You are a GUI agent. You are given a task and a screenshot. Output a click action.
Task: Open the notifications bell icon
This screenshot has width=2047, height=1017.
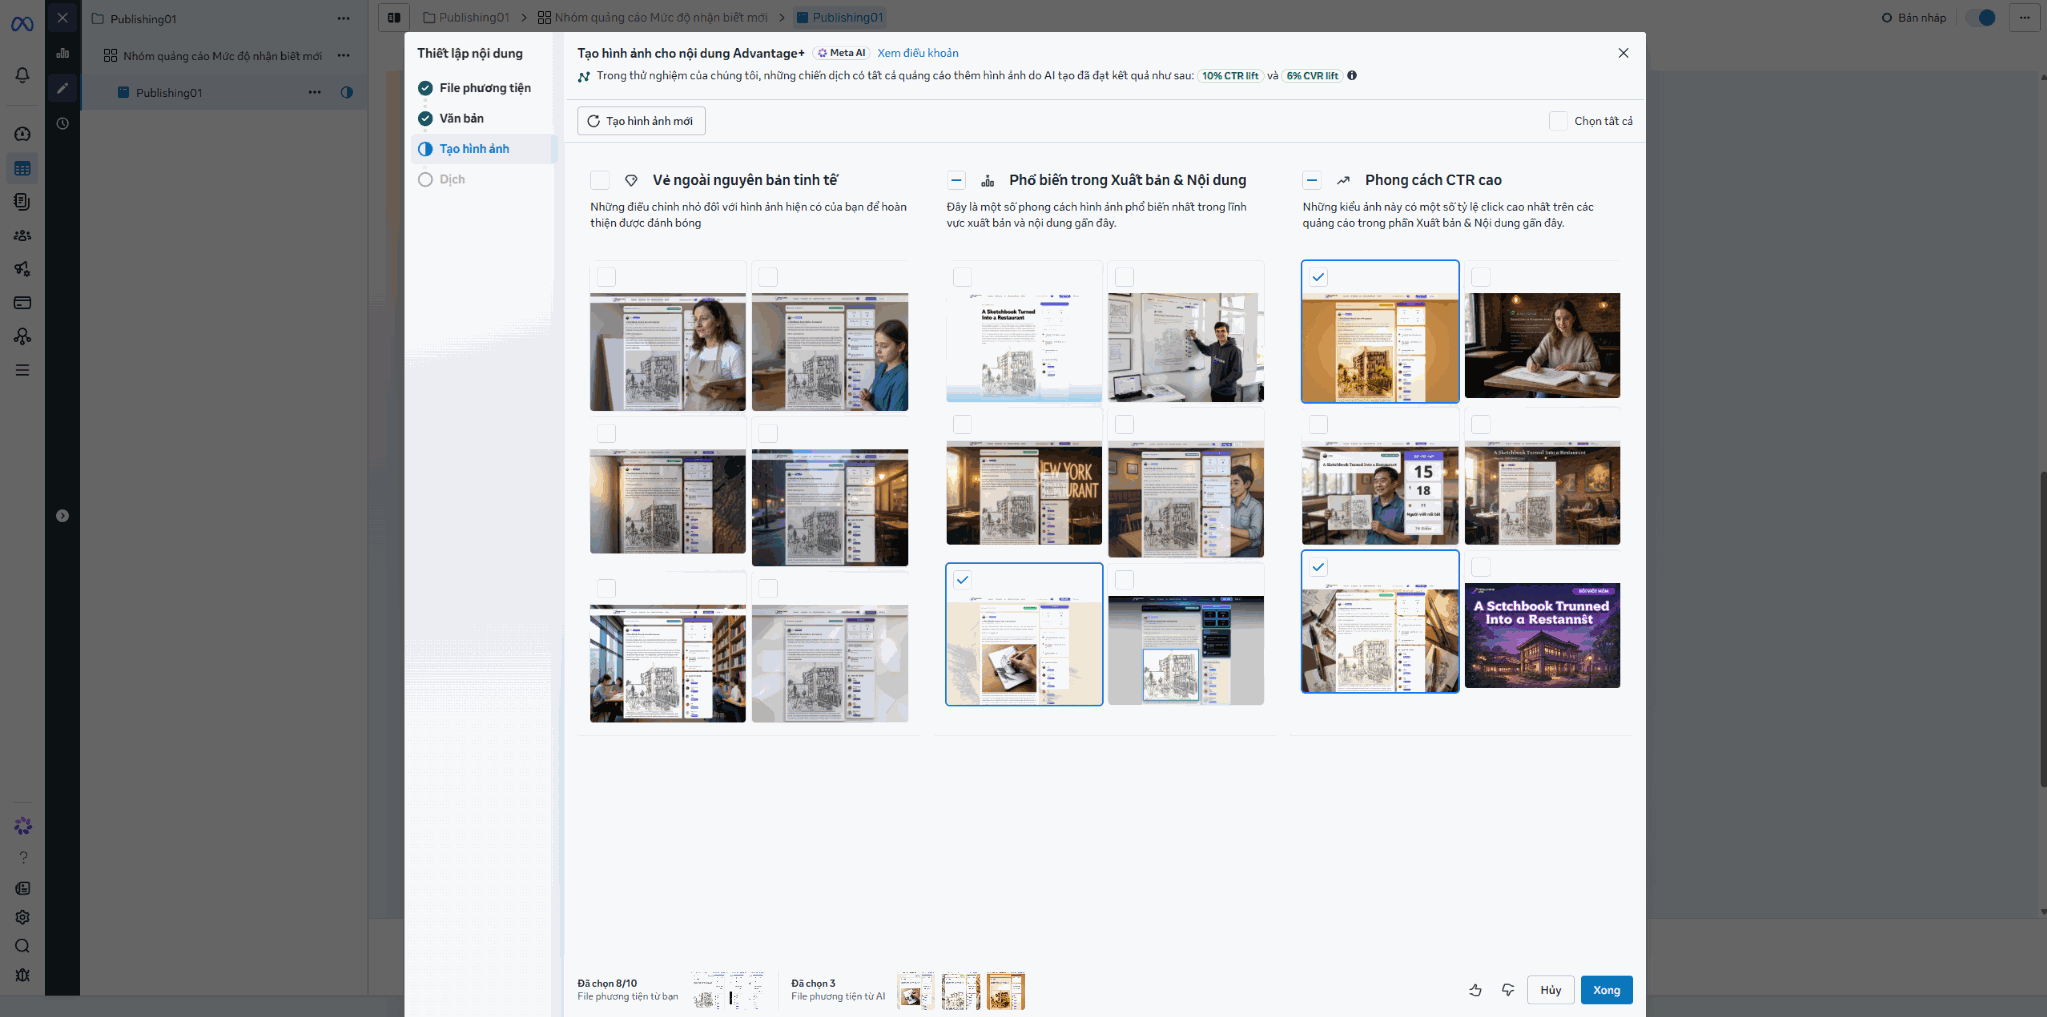(22, 75)
